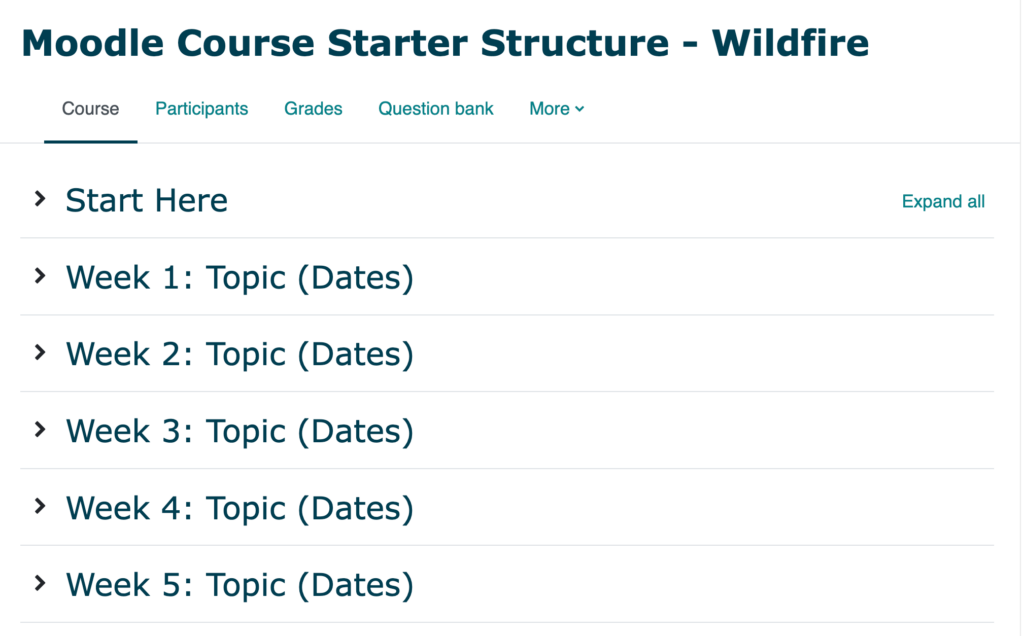1024x636 pixels.
Task: Select the Course tab
Action: tap(90, 108)
